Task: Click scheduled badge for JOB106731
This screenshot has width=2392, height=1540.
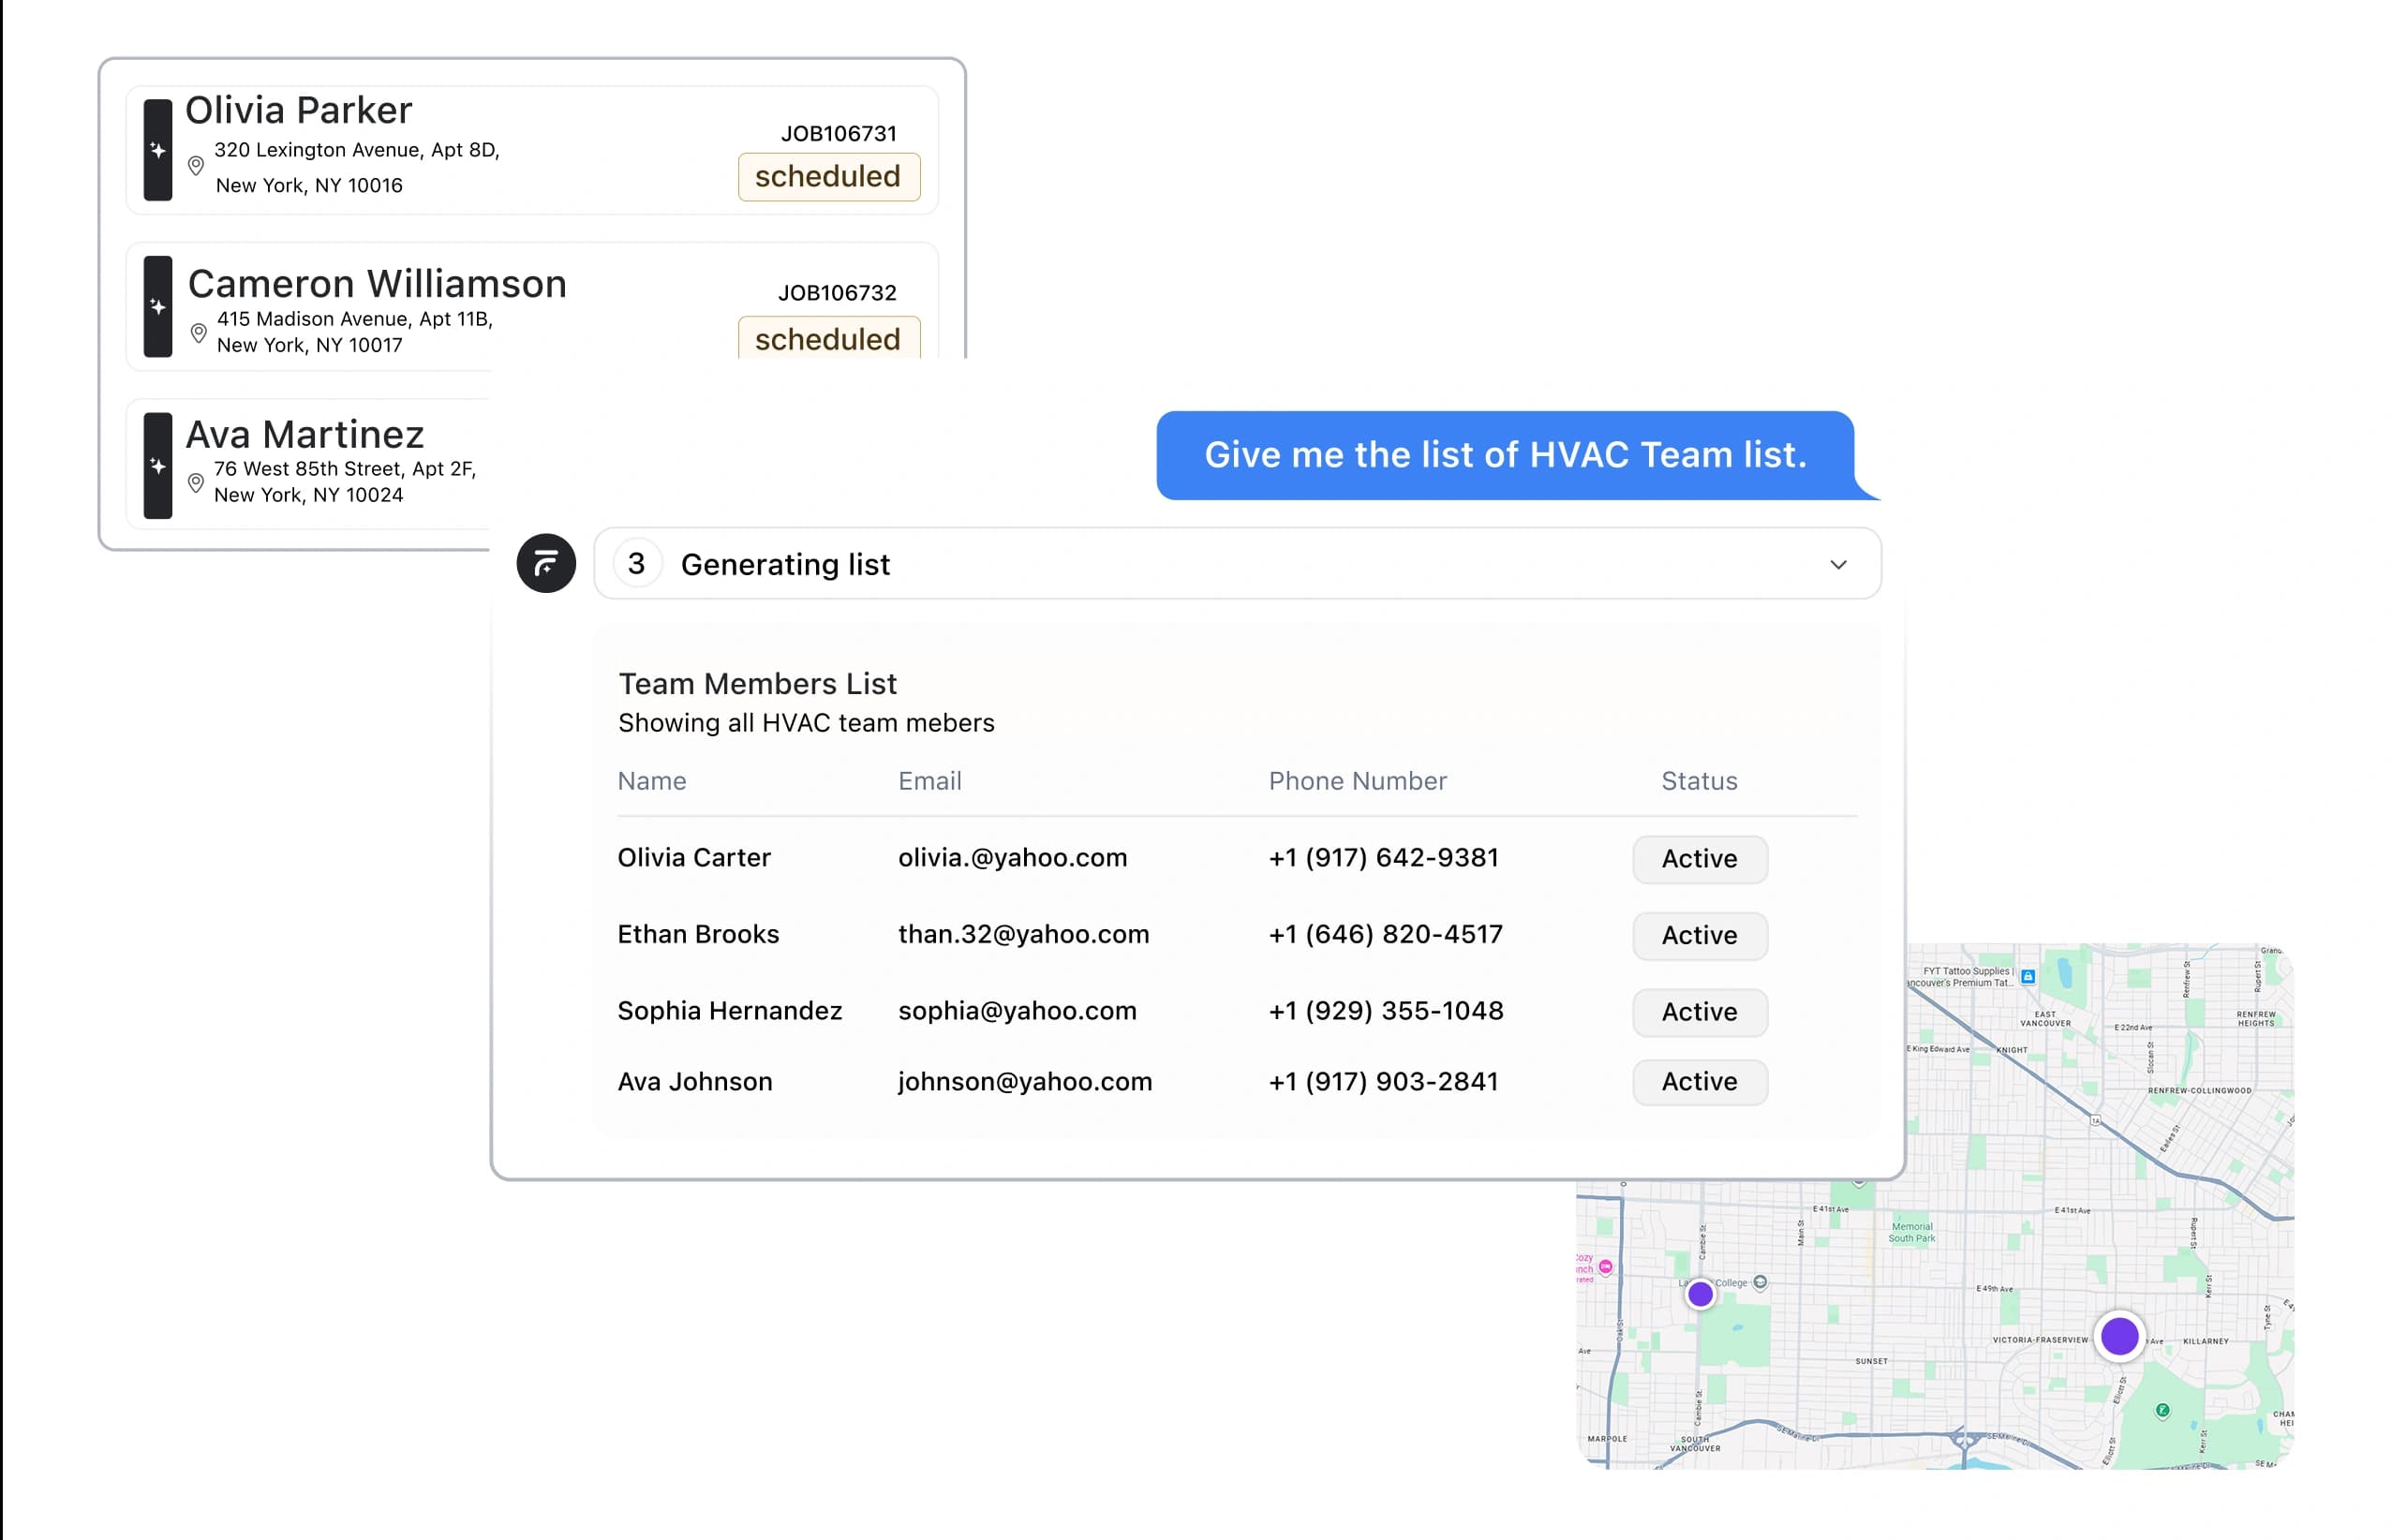Action: pos(828,177)
